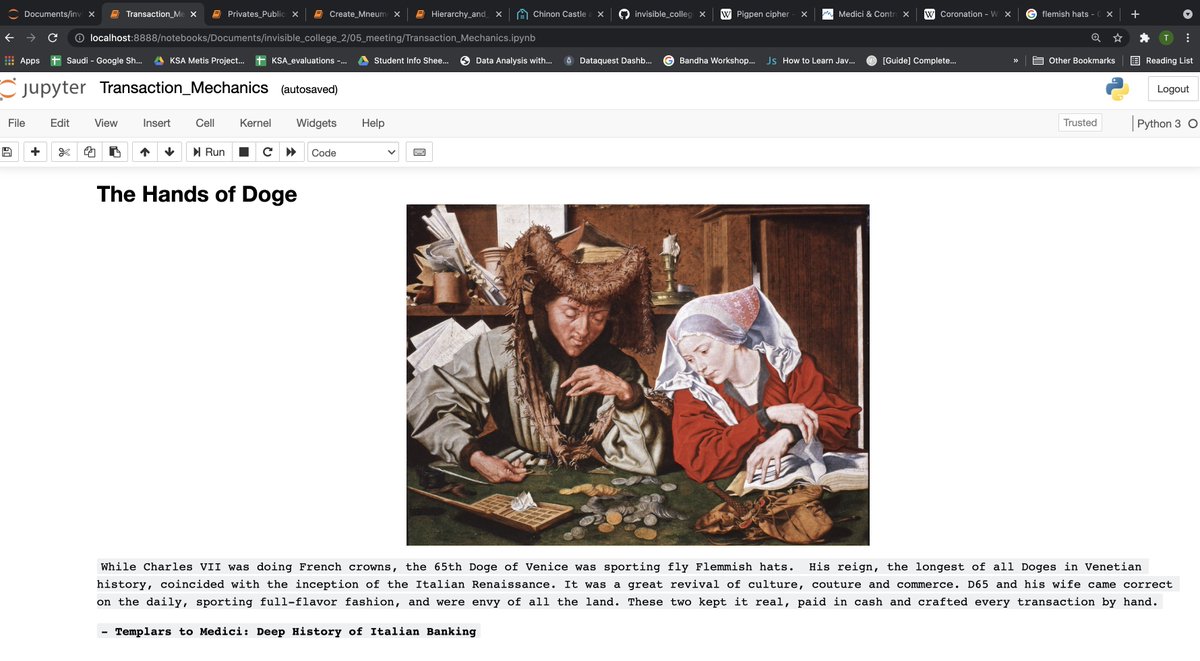Viewport: 1200px width, 661px height.
Task: Click the Python 3 kernel indicator
Action: point(1159,124)
